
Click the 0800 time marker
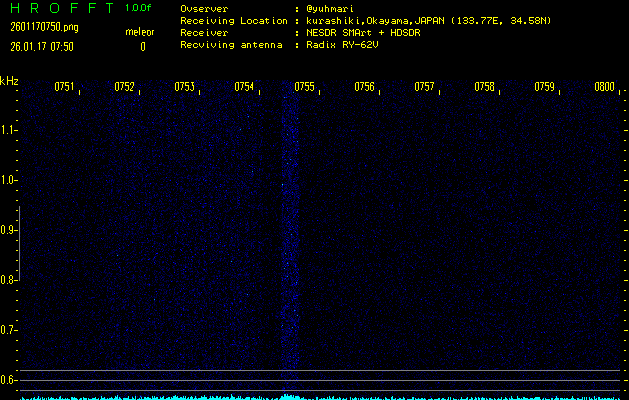point(604,87)
